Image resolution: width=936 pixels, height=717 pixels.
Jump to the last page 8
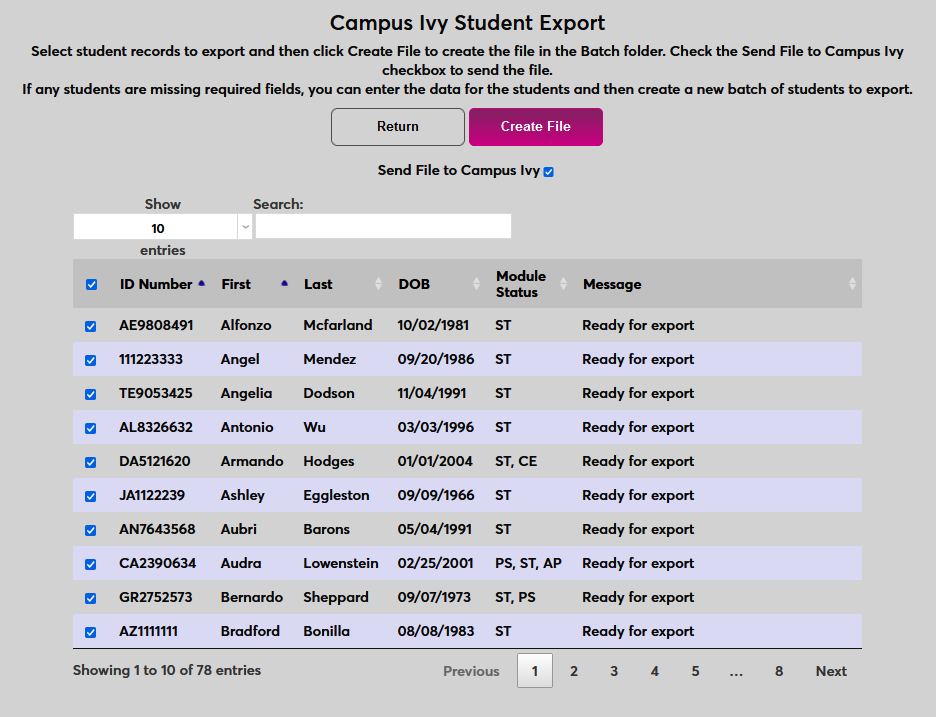(x=778, y=670)
